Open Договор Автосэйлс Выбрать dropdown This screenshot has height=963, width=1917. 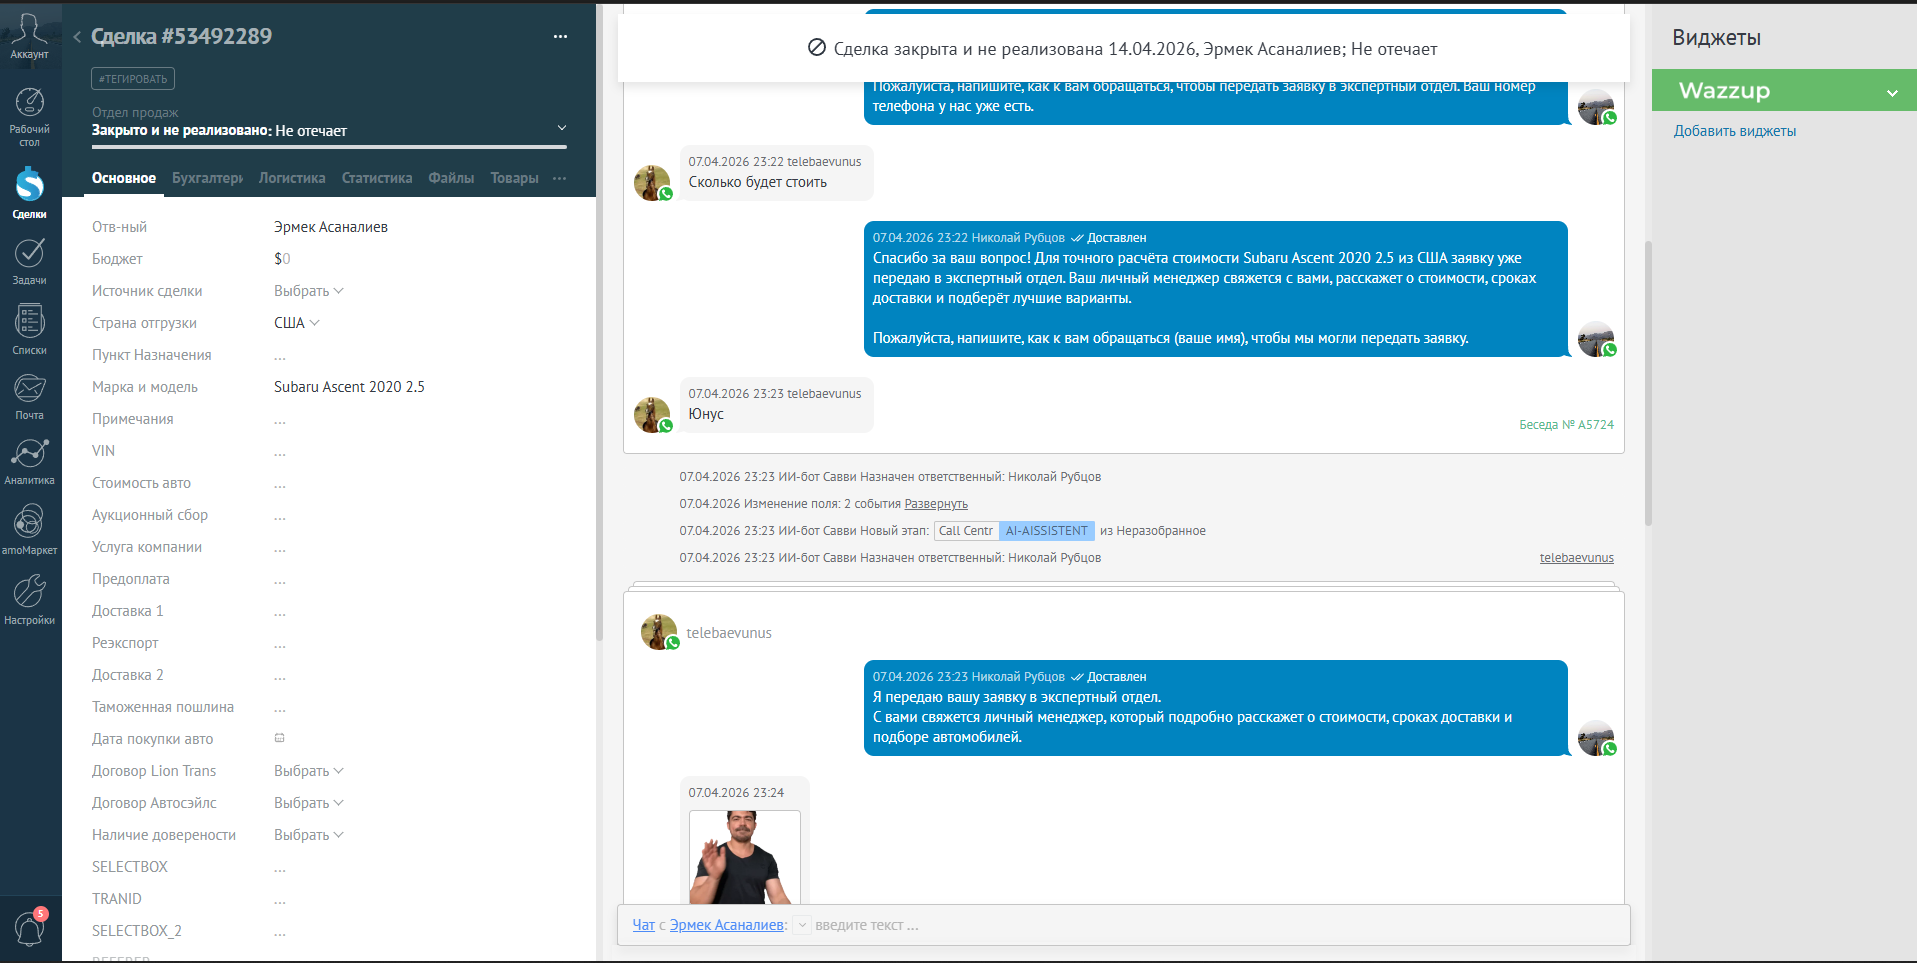(308, 803)
